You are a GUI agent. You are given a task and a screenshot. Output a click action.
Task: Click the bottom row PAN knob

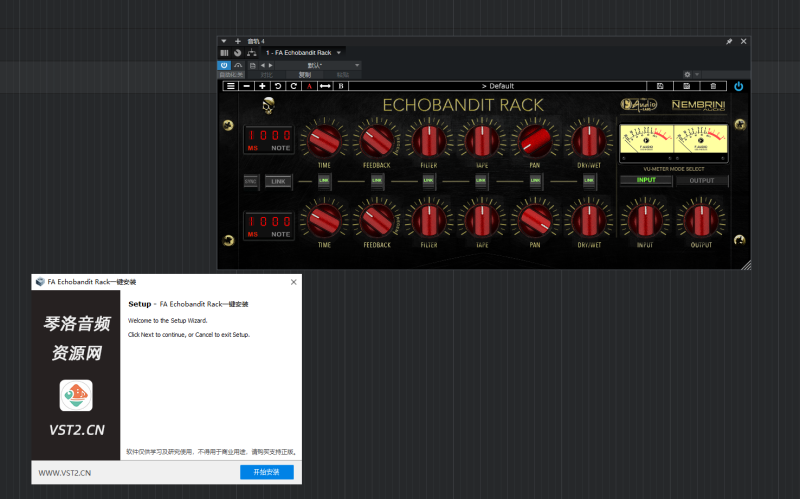click(x=535, y=220)
